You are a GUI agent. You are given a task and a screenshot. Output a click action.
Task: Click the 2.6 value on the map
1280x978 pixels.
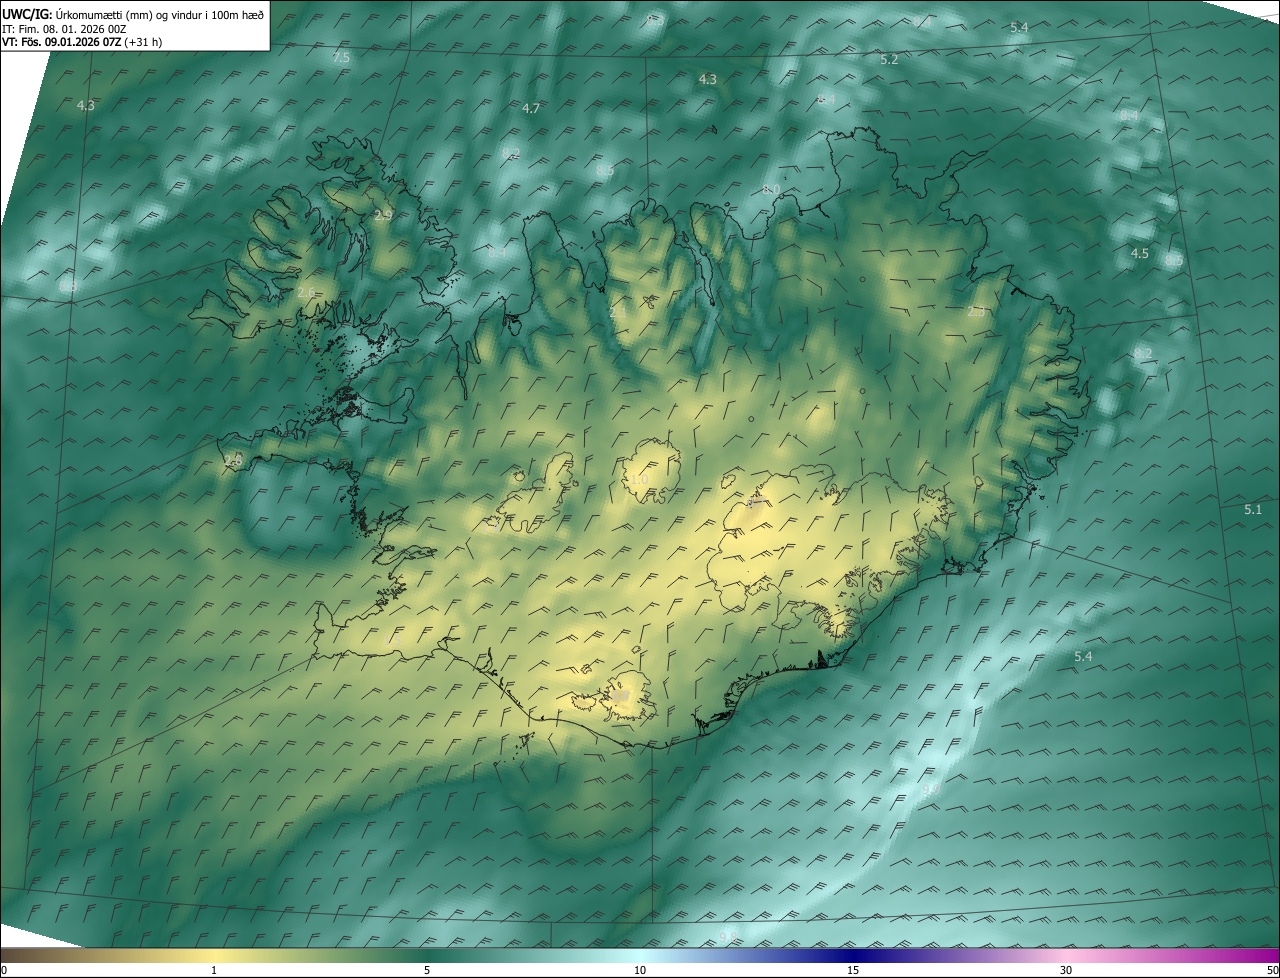(x=306, y=292)
